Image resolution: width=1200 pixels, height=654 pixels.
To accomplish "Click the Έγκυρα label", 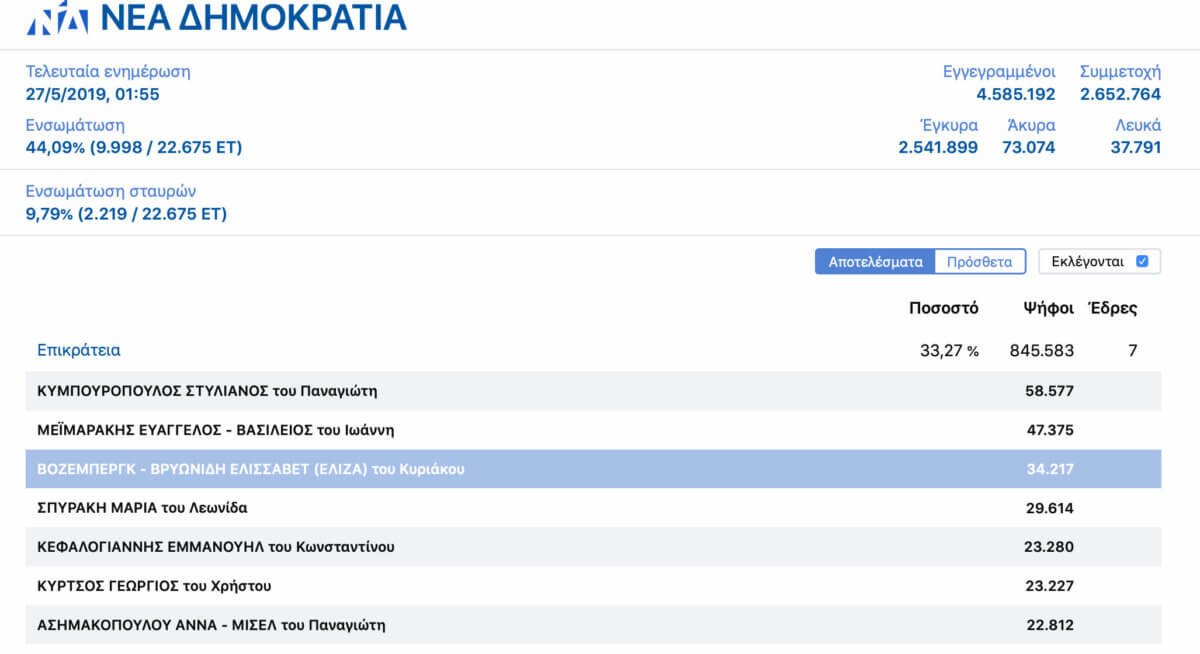I will point(949,125).
